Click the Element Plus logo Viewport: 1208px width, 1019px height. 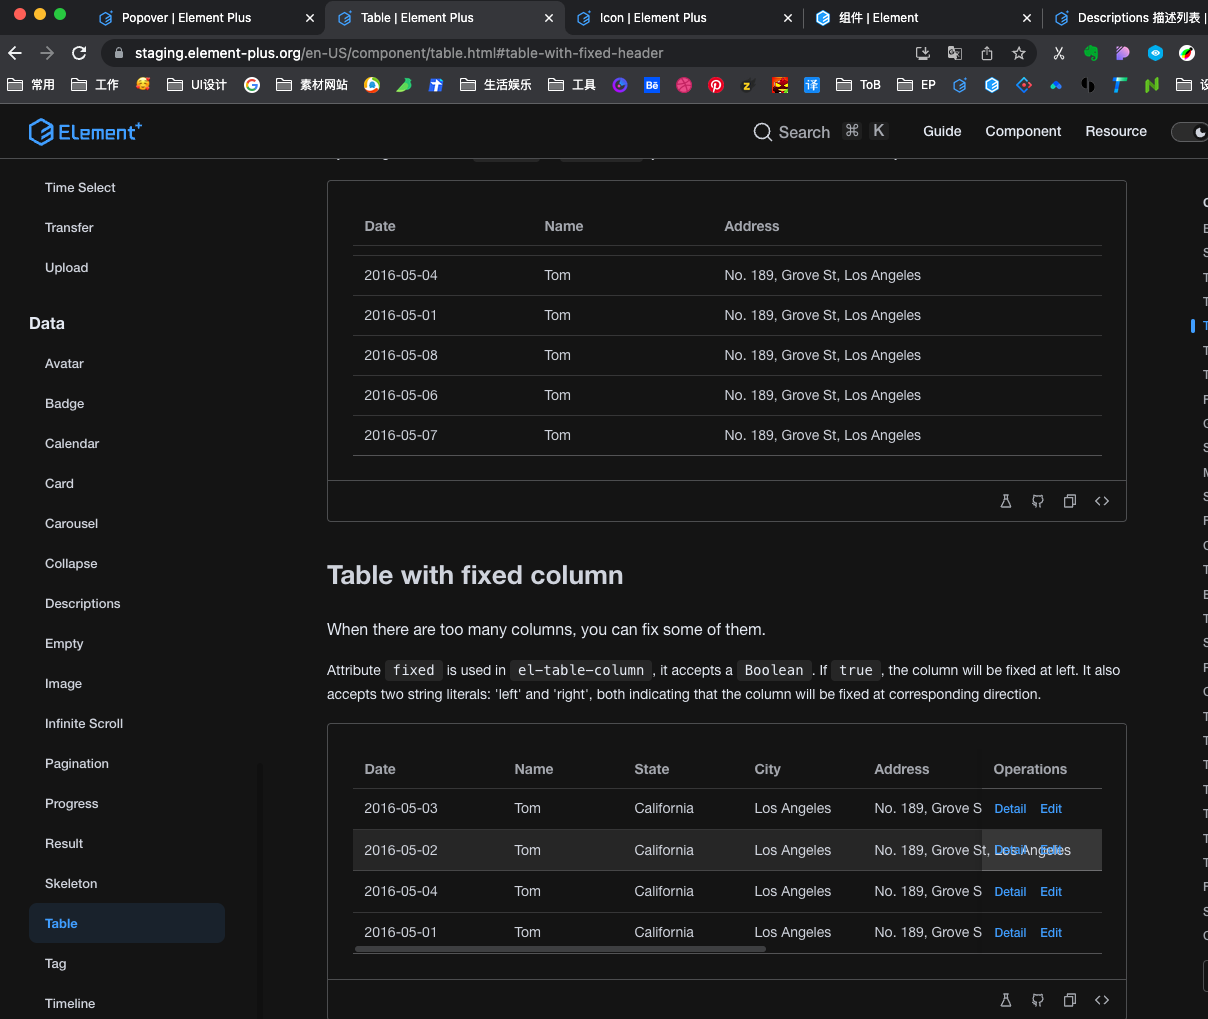[85, 131]
